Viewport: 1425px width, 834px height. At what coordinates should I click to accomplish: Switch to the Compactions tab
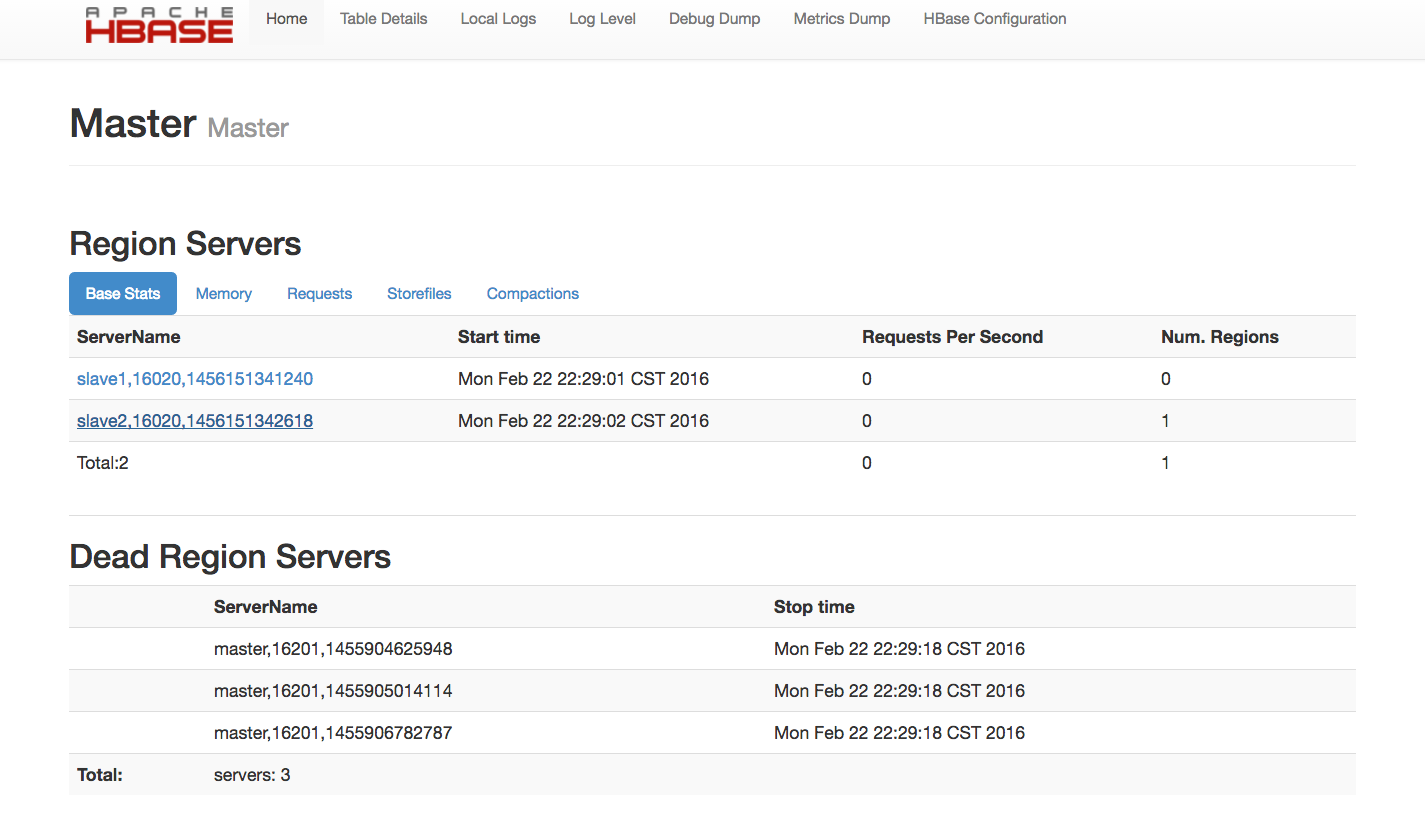tap(532, 294)
